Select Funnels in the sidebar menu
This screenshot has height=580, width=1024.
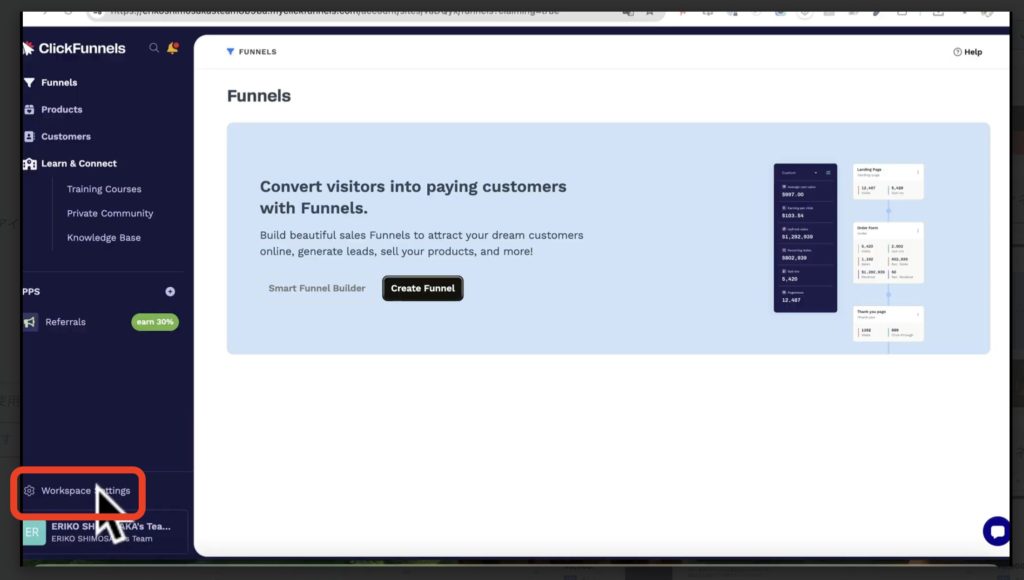tap(59, 83)
